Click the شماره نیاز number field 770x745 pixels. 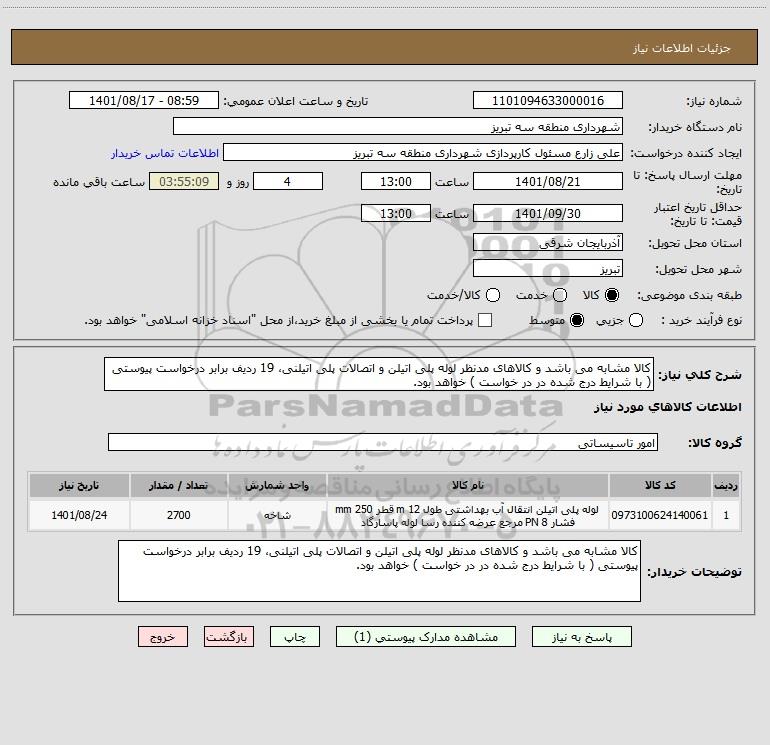tap(548, 101)
